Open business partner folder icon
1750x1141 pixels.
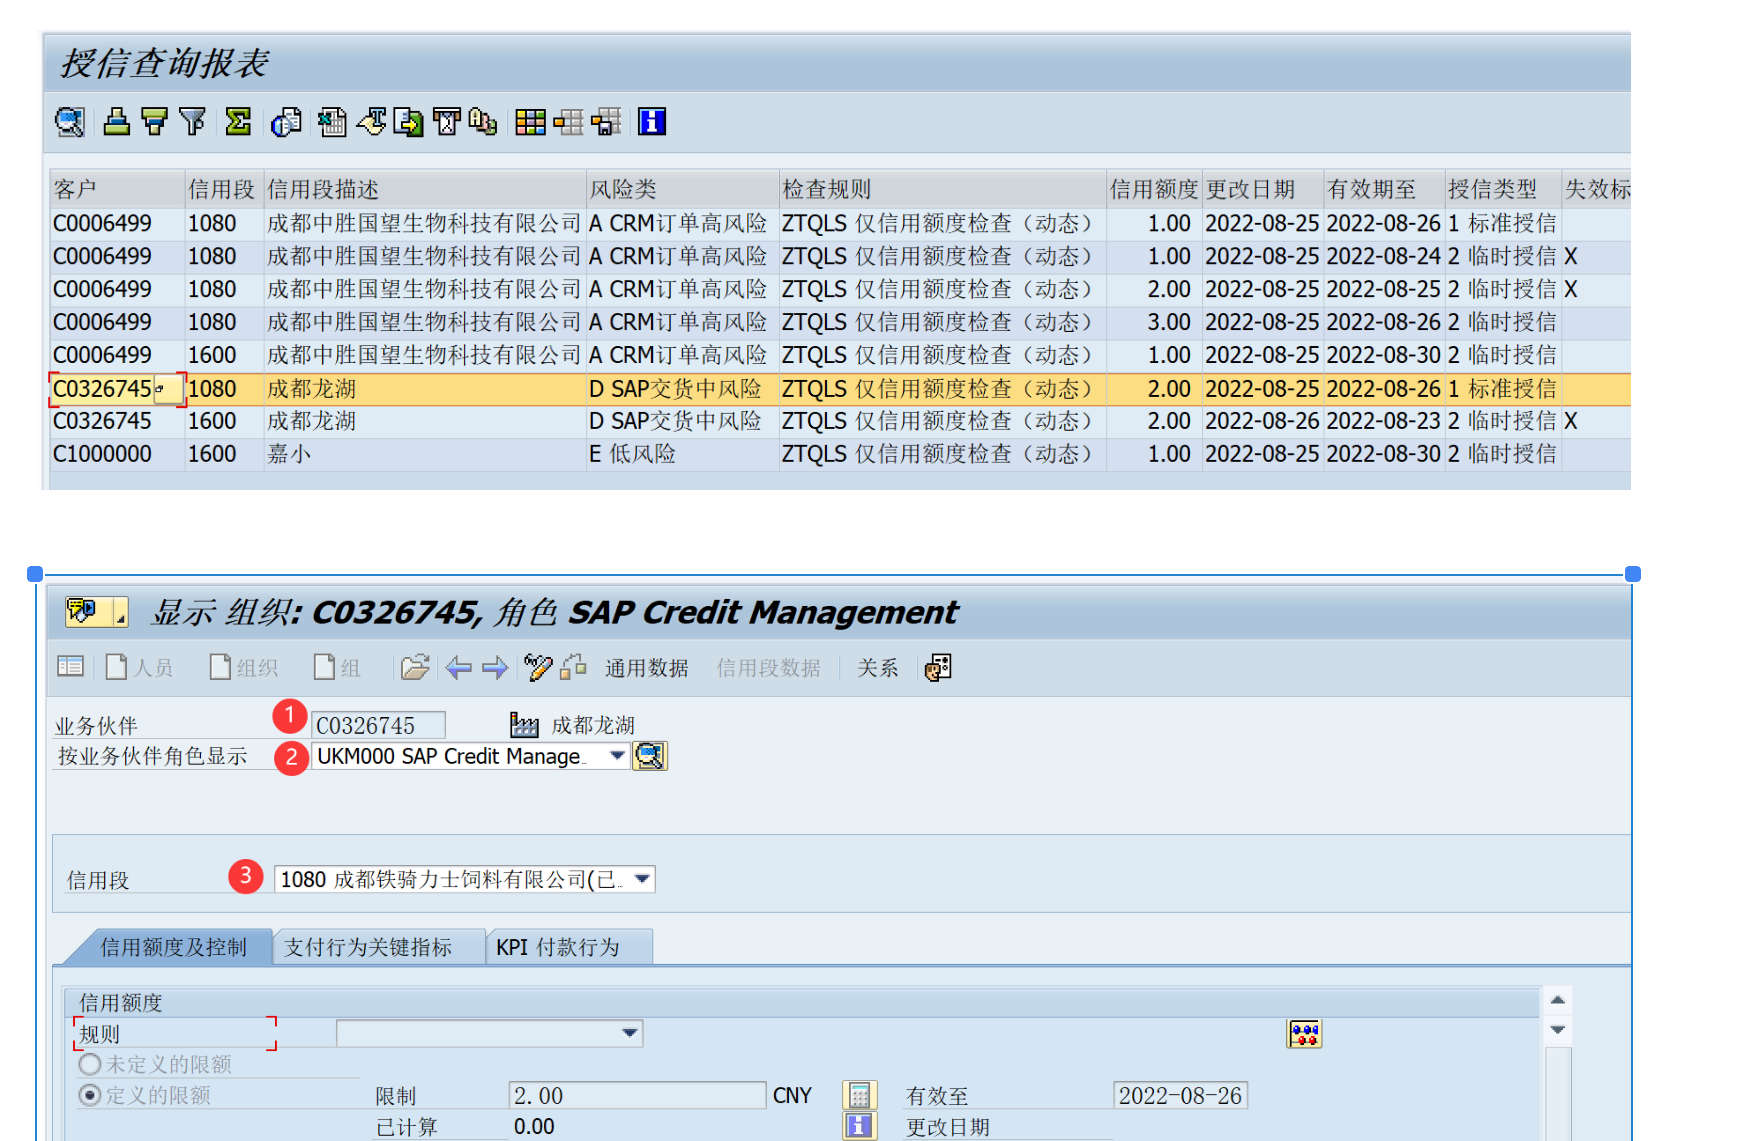(414, 667)
